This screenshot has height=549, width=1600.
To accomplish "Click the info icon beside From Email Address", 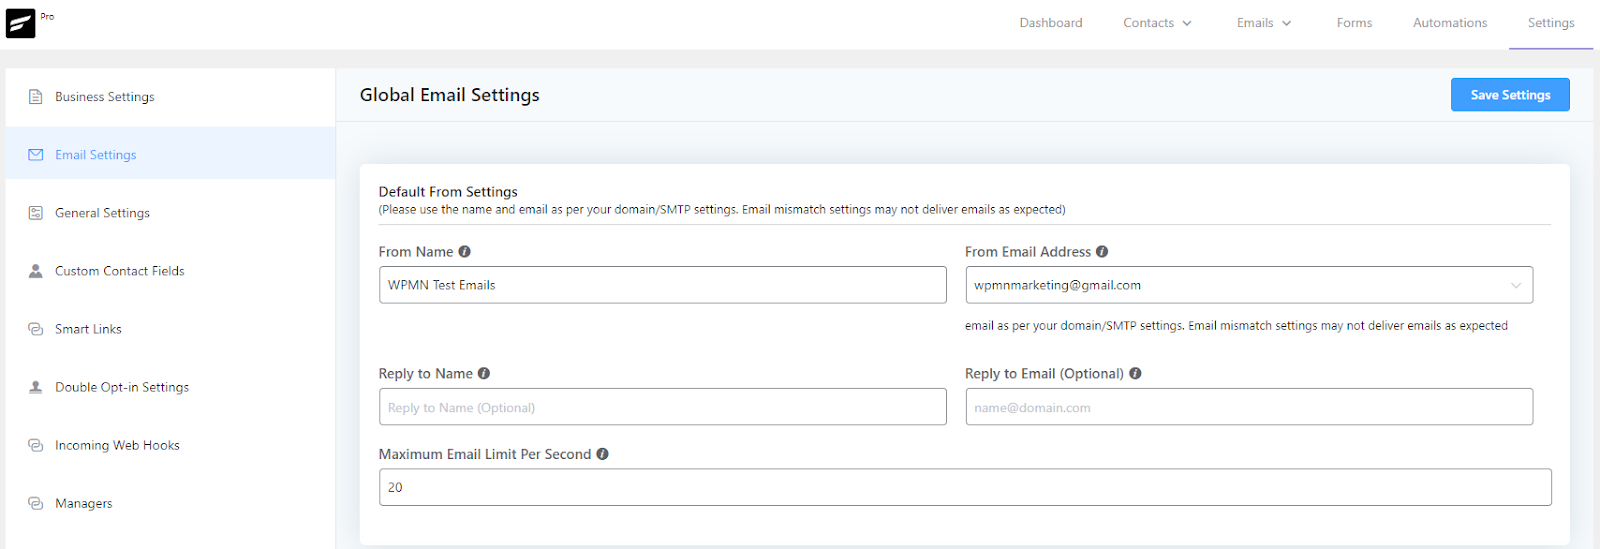I will [1102, 252].
